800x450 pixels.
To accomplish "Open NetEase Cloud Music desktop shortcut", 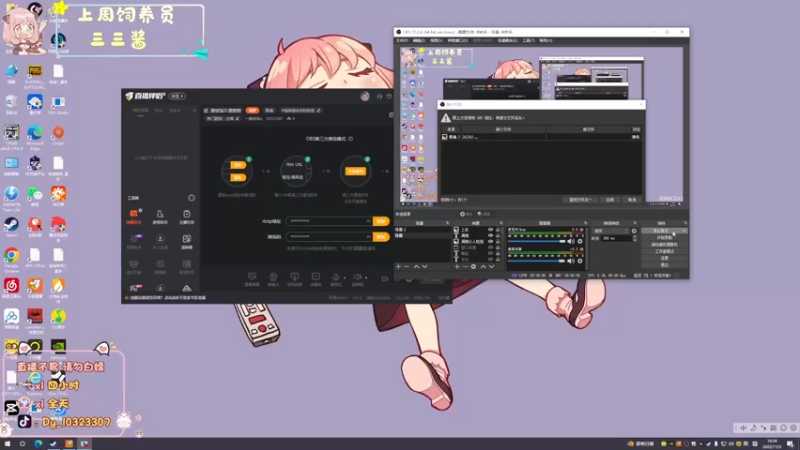I will pos(11,288).
